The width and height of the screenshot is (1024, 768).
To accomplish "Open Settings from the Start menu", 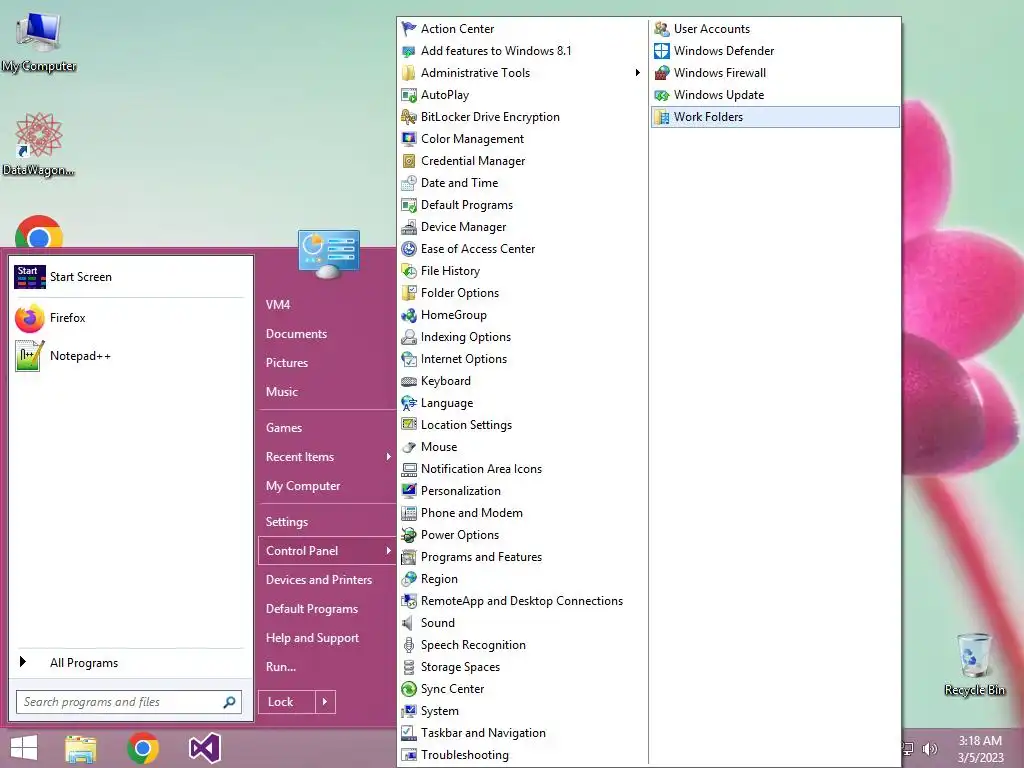I will click(327, 522).
